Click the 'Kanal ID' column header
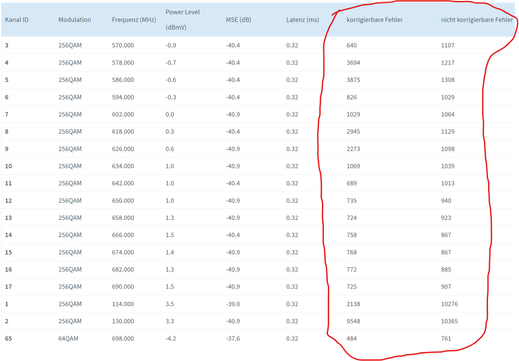Image resolution: width=519 pixels, height=361 pixels. (17, 20)
